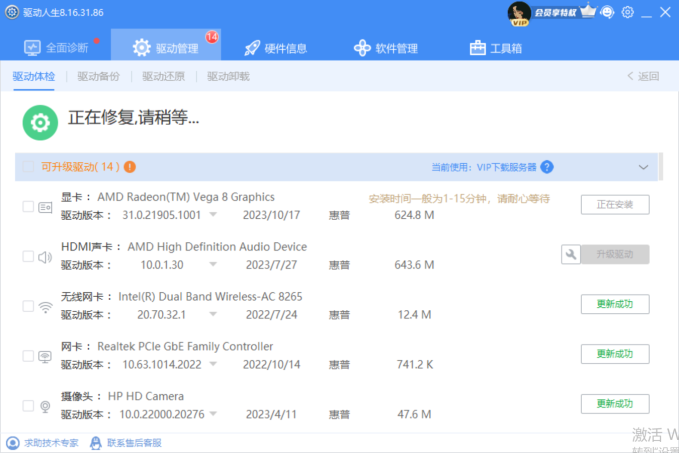679x453 pixels.
Task: Click the app logo icon in title bar
Action: (12, 12)
